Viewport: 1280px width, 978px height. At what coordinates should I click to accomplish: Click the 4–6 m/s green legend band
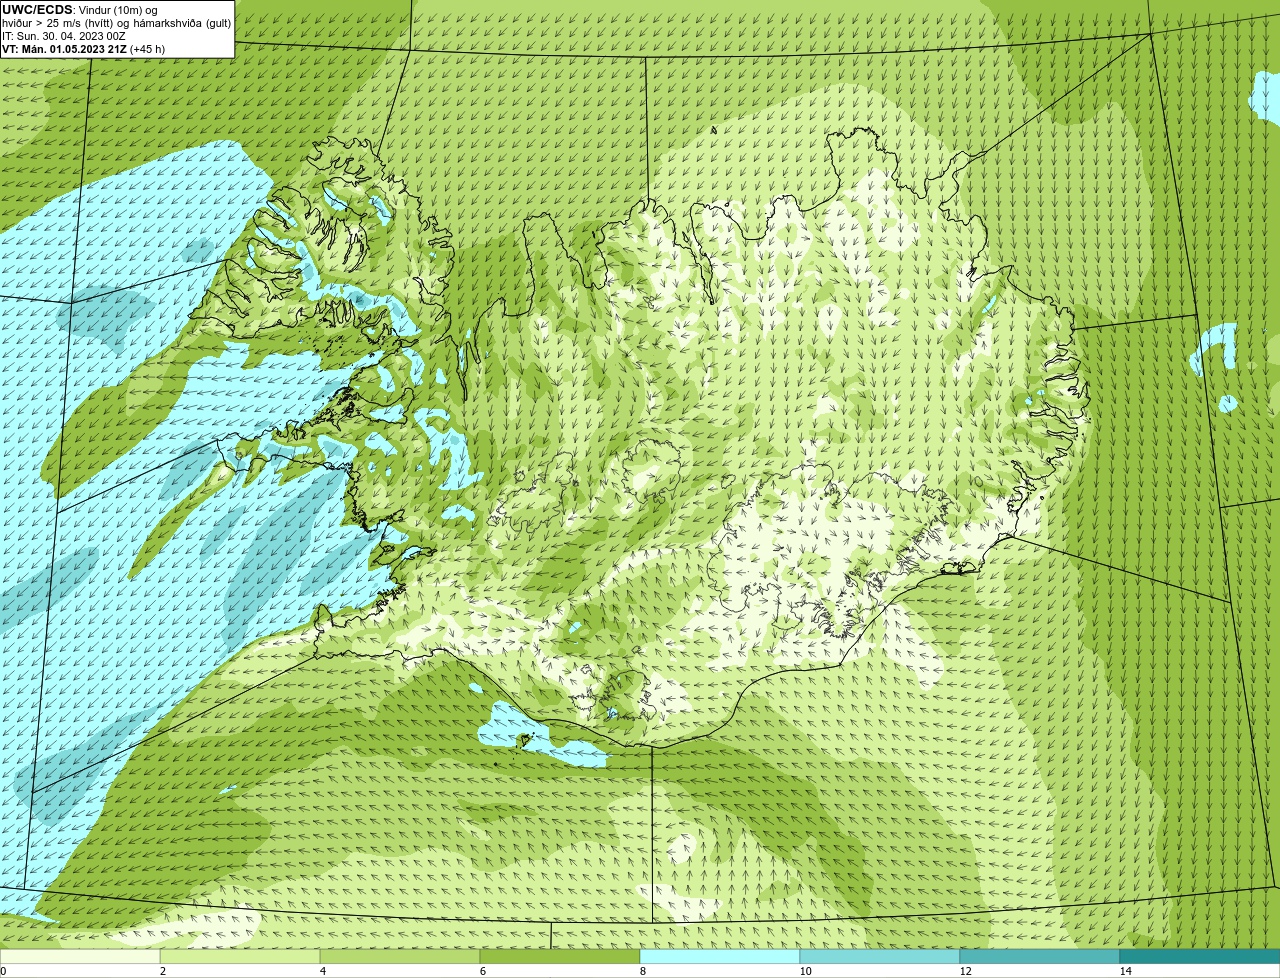400,956
